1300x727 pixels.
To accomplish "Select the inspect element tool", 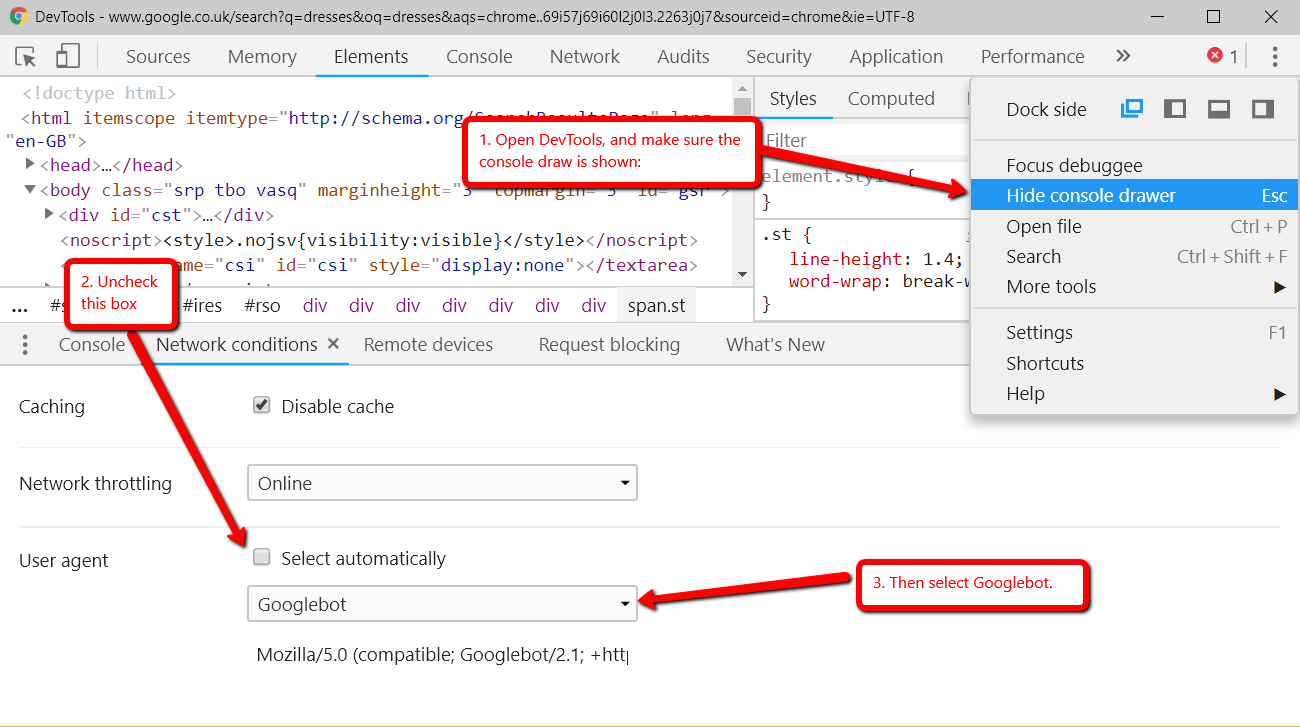I will pos(25,57).
